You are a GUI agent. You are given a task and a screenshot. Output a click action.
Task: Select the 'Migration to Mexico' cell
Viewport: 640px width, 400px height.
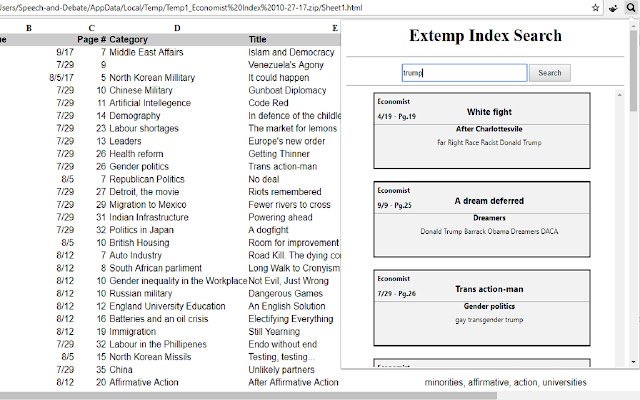point(148,204)
